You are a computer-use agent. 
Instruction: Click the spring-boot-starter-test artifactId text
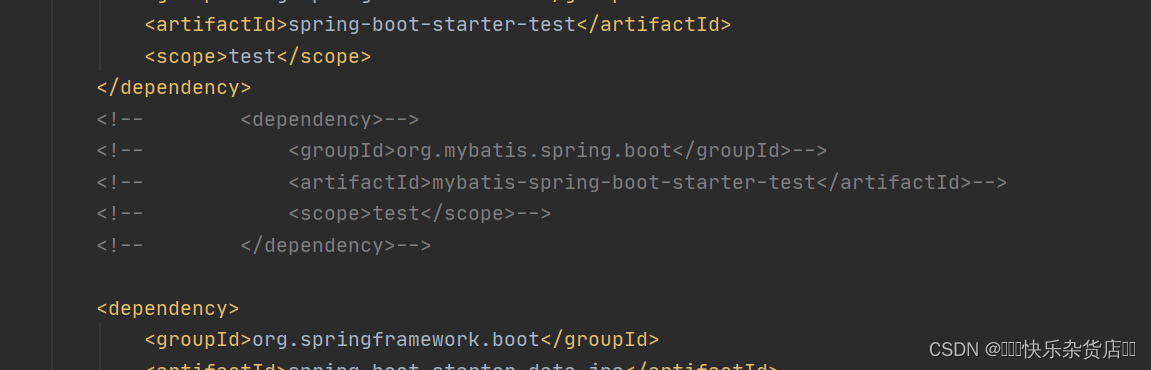point(432,25)
